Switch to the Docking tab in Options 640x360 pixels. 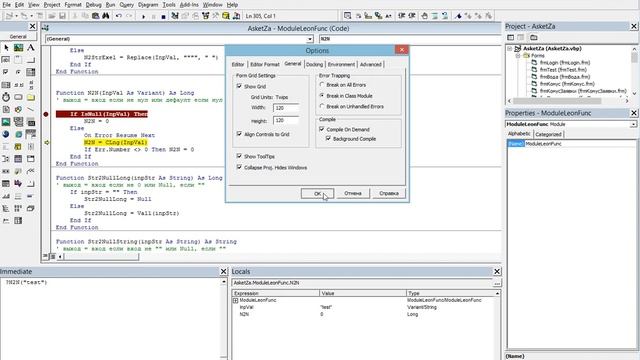pyautogui.click(x=314, y=64)
